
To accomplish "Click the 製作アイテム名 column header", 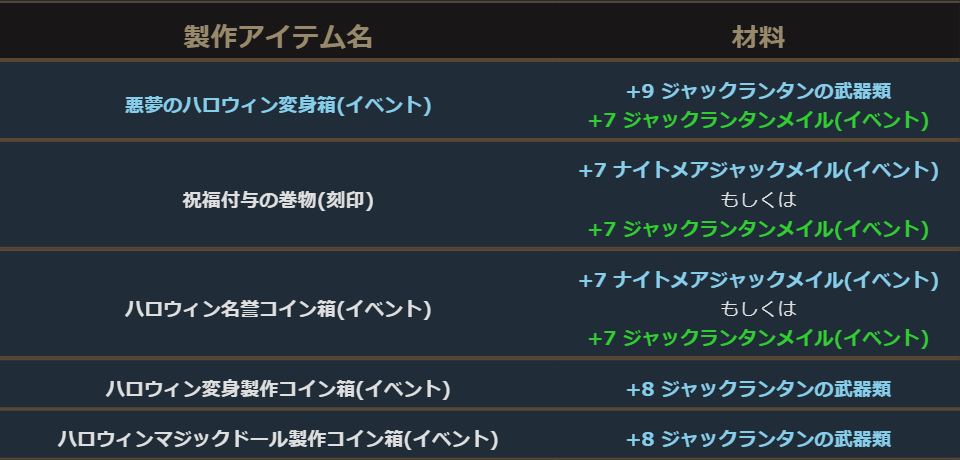I will click(x=278, y=38).
